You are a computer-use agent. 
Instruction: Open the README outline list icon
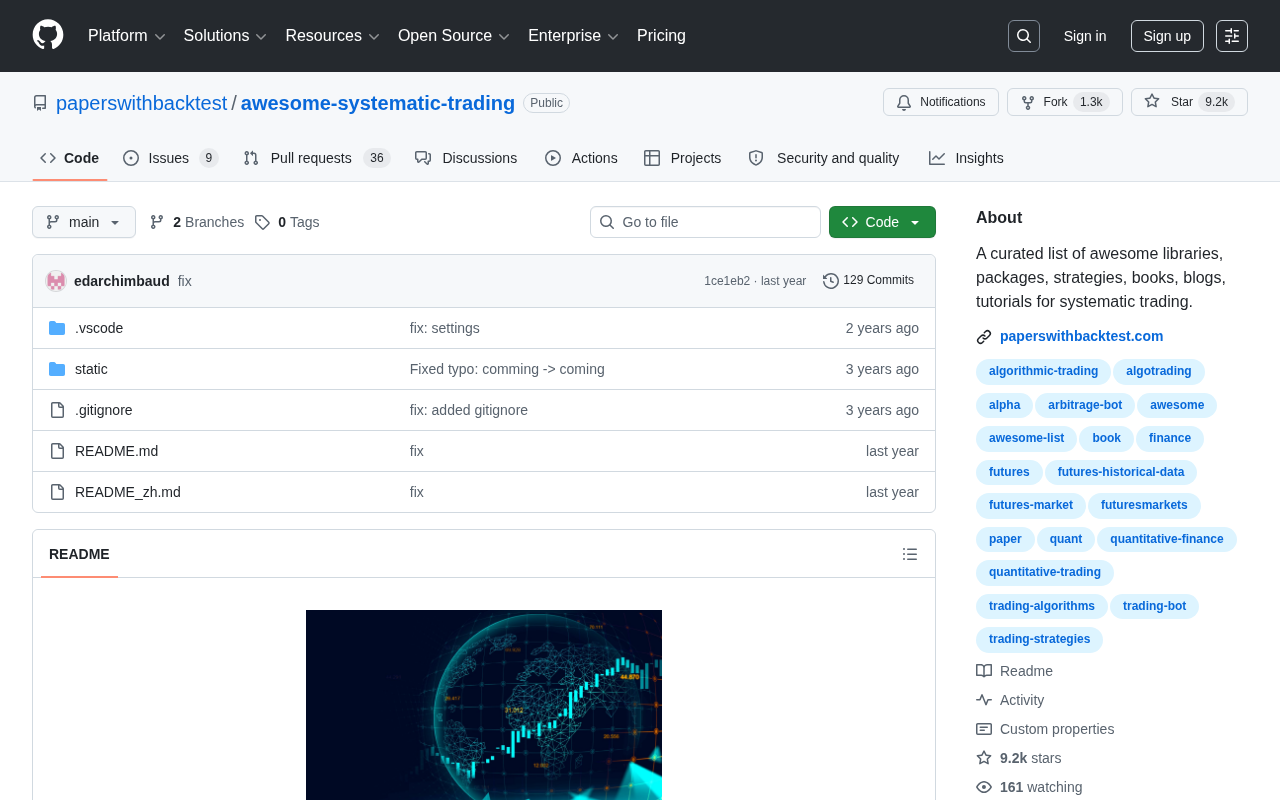(x=910, y=554)
